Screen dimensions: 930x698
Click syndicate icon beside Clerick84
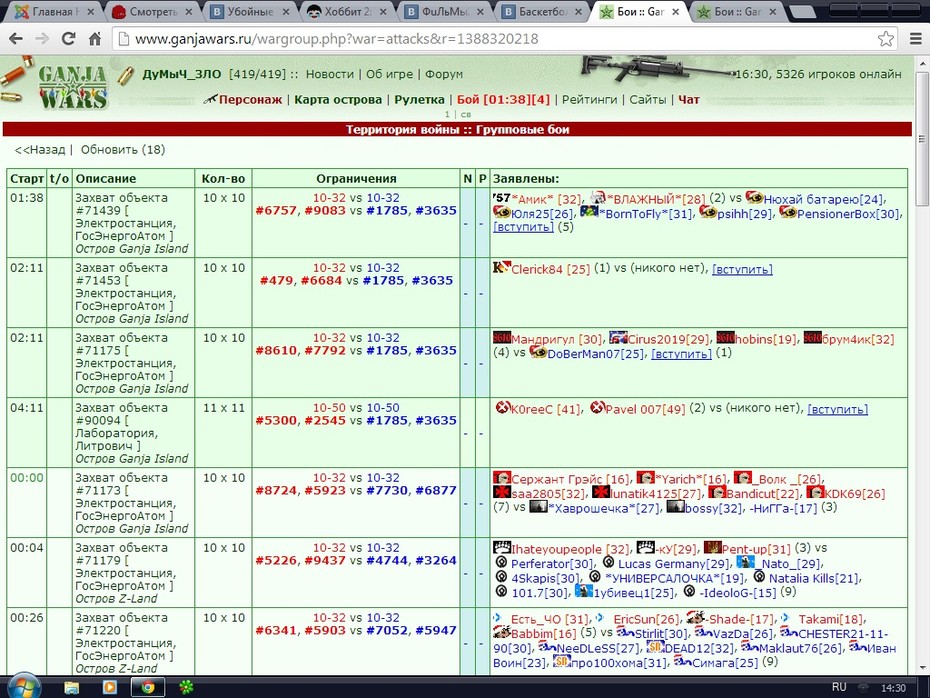point(501,267)
